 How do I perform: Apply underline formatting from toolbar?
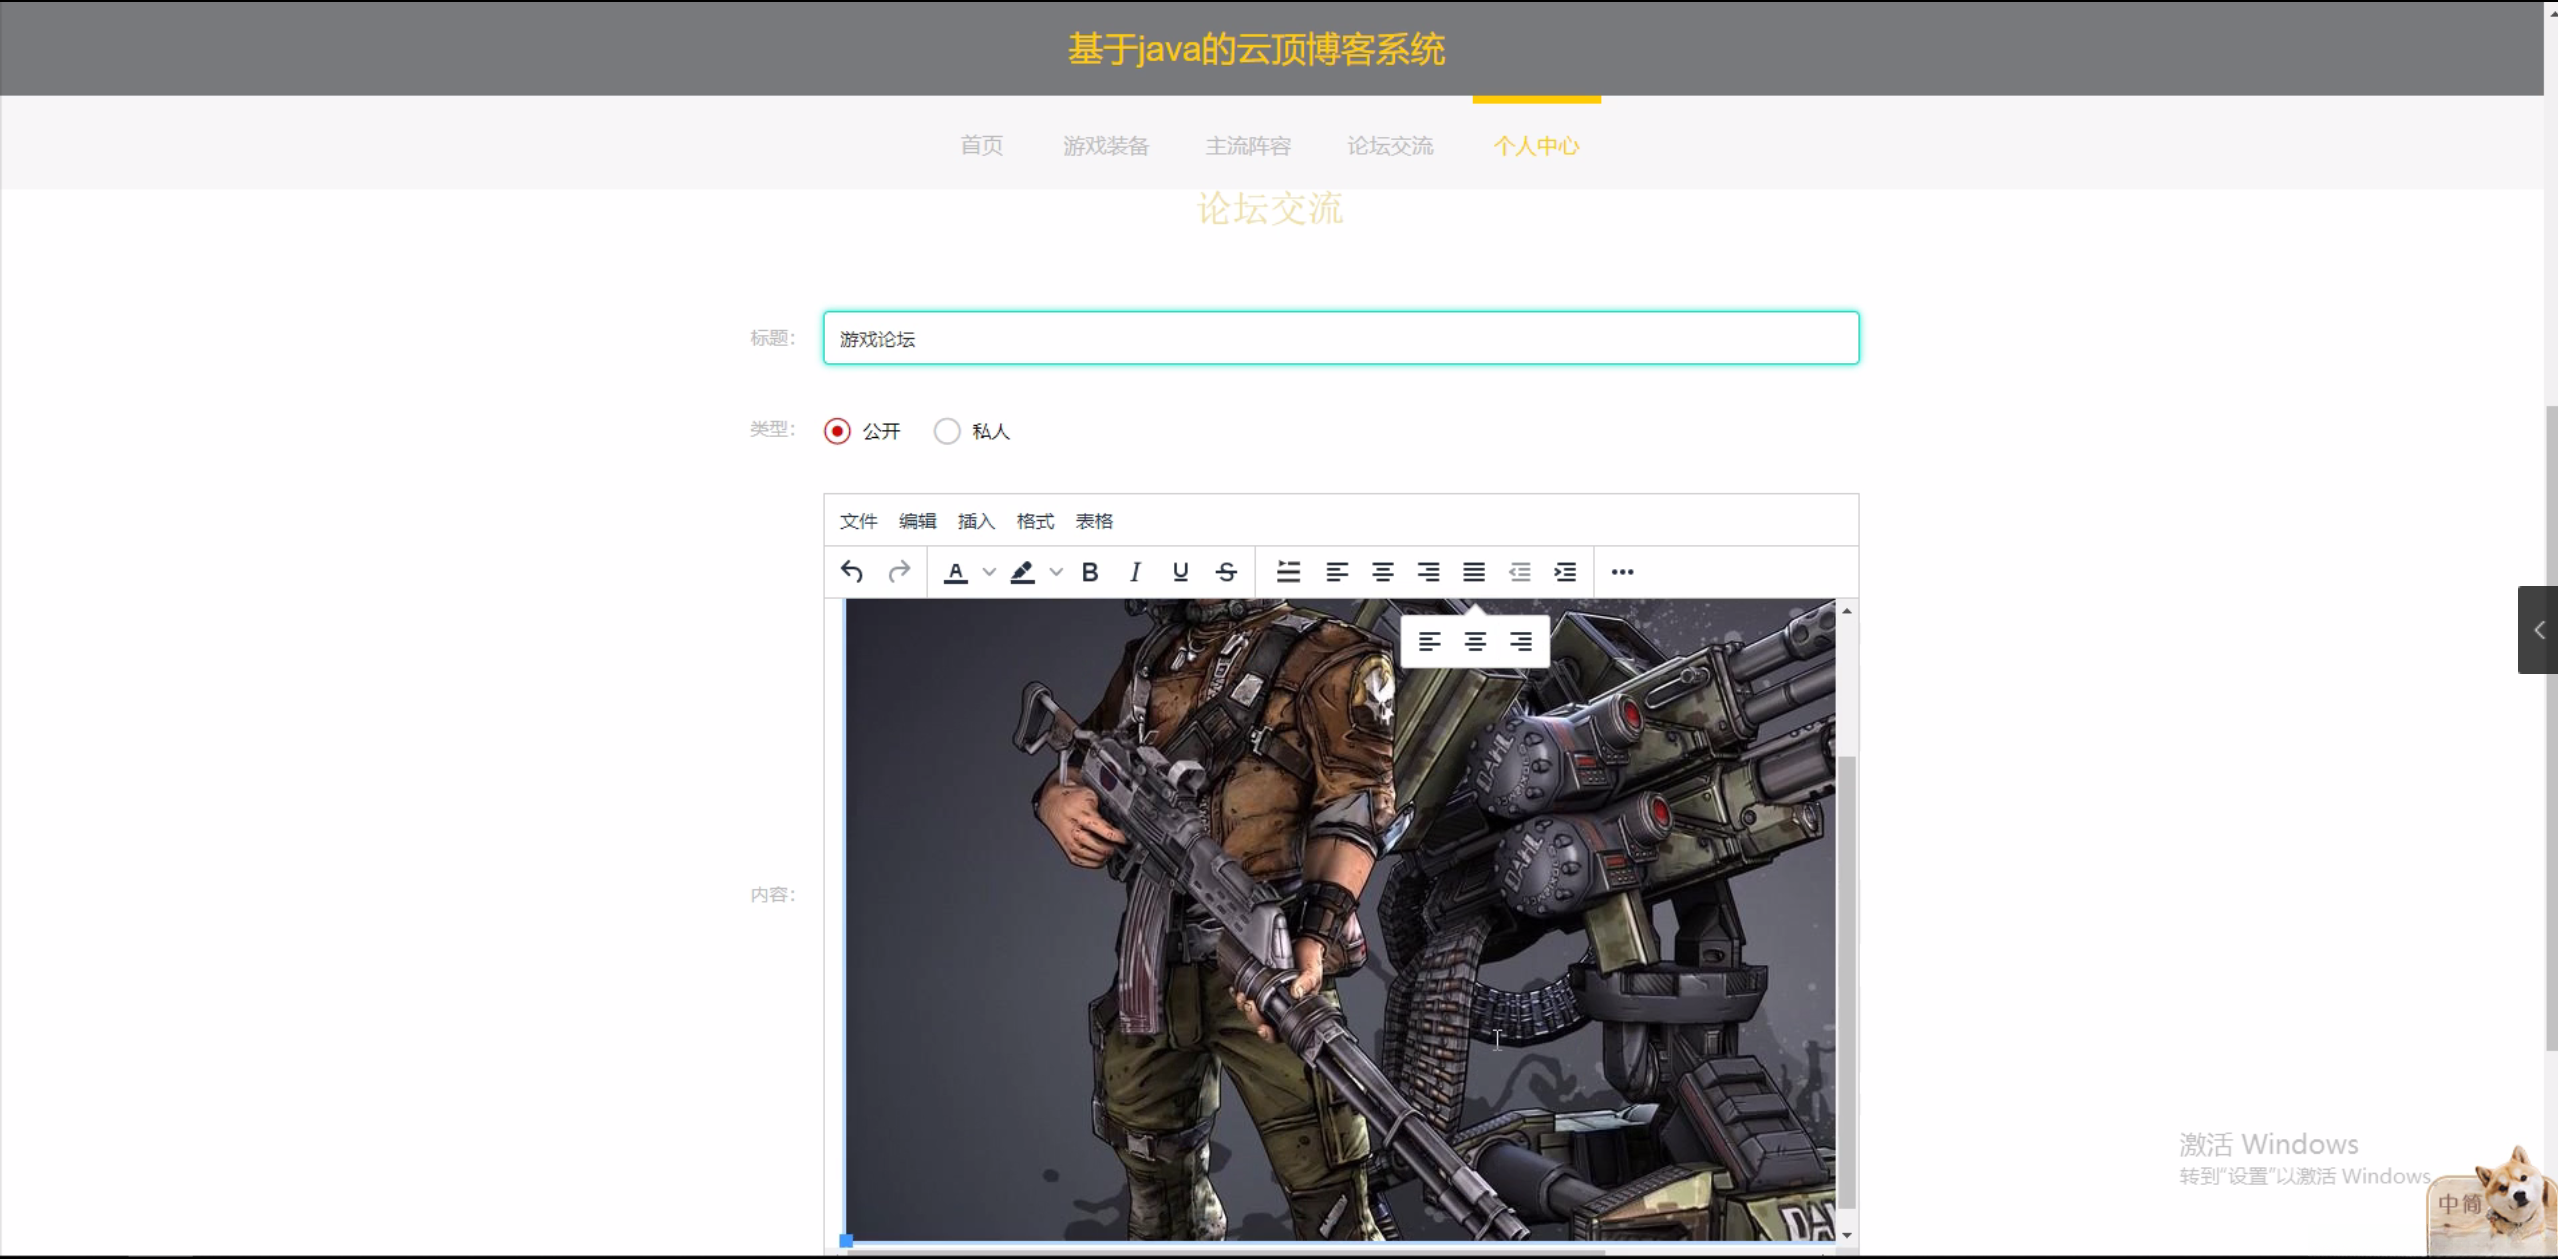click(x=1180, y=572)
